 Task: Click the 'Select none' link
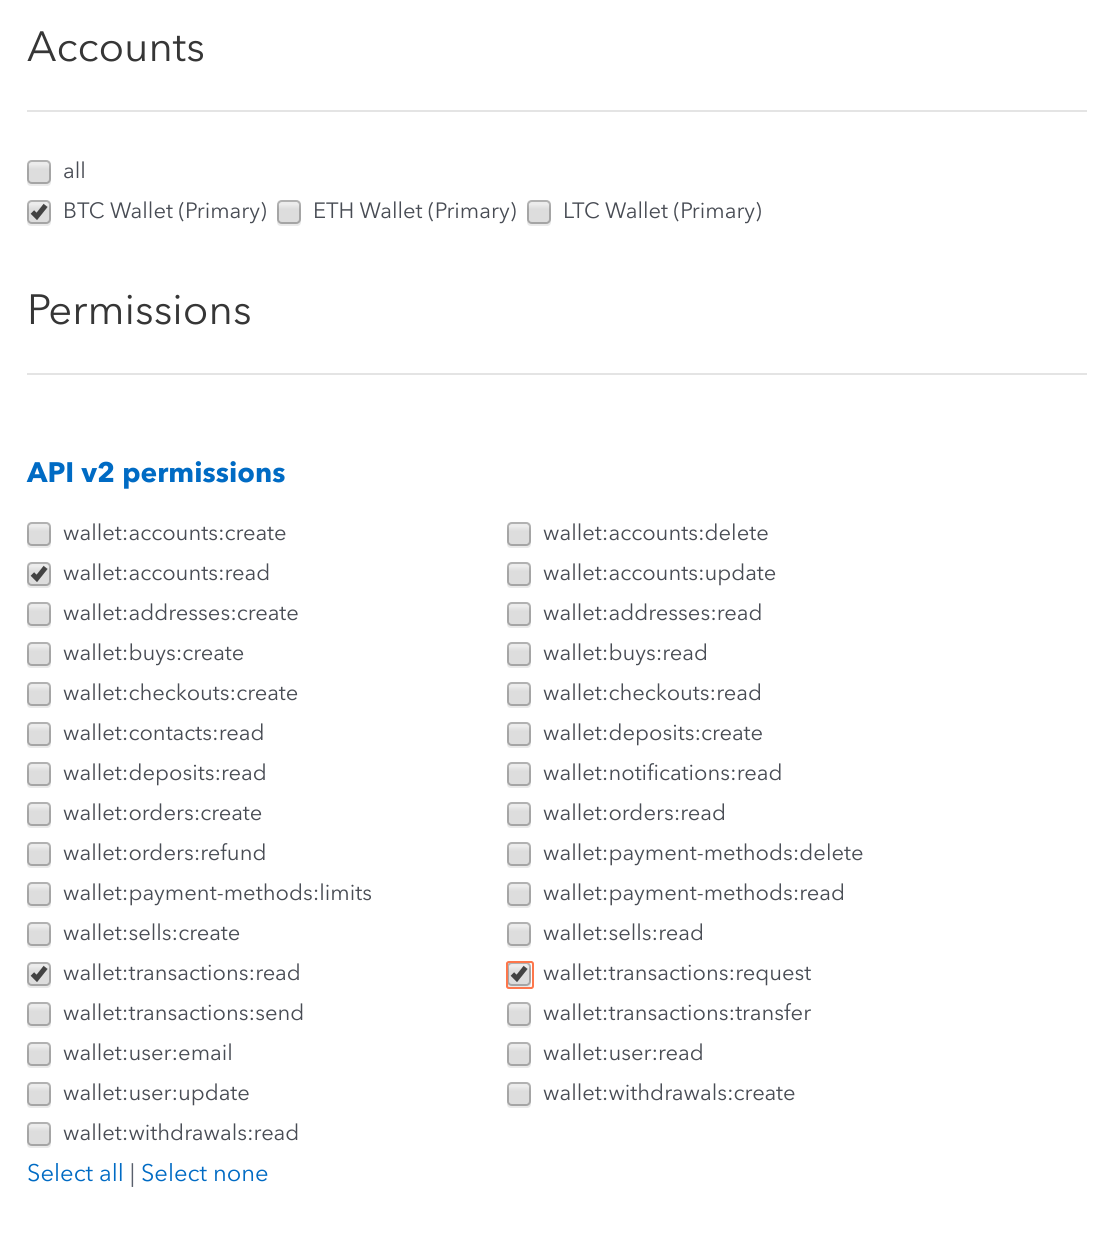pos(204,1173)
